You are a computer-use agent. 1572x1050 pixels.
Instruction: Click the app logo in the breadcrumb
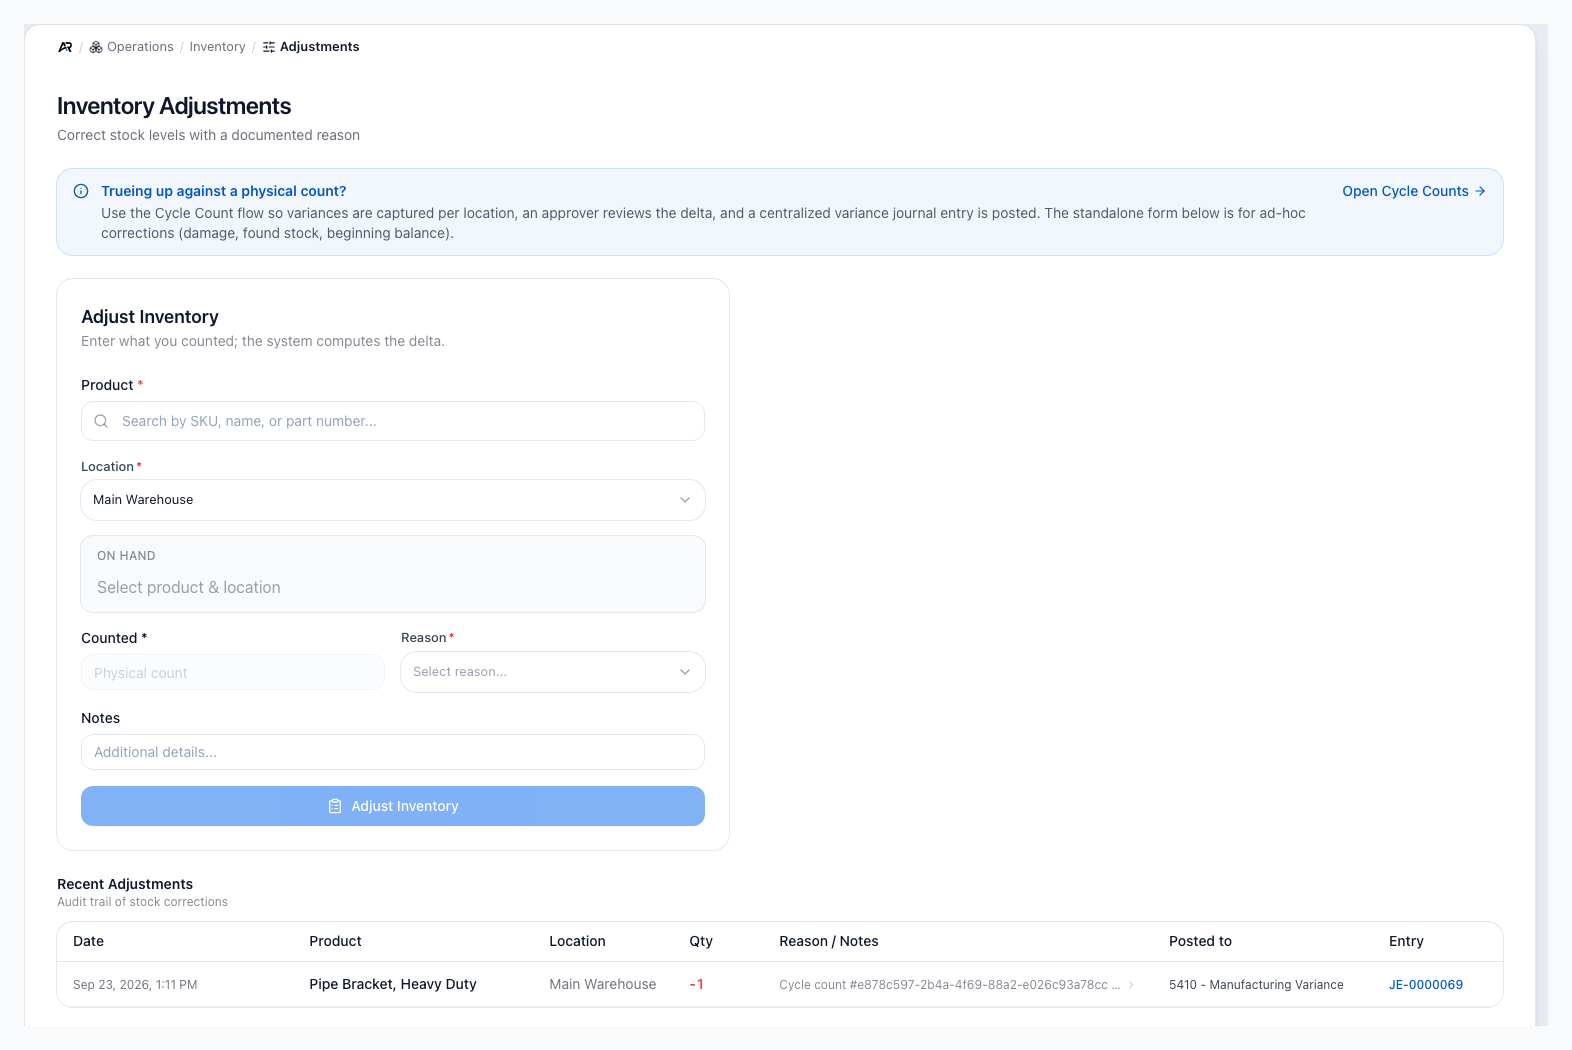click(65, 47)
